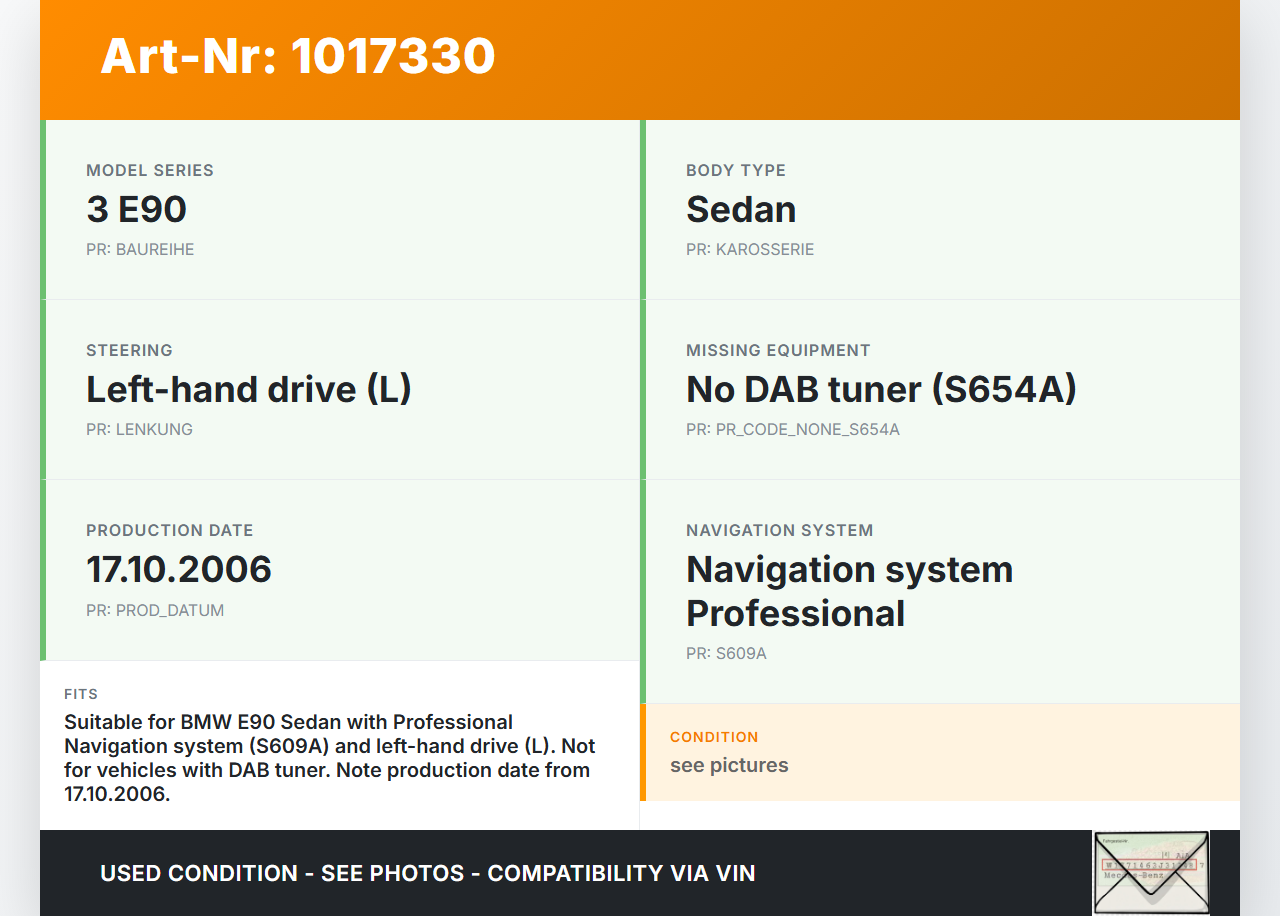The width and height of the screenshot is (1280, 916).
Task: Click the 'see pictures' condition text
Action: (x=729, y=765)
